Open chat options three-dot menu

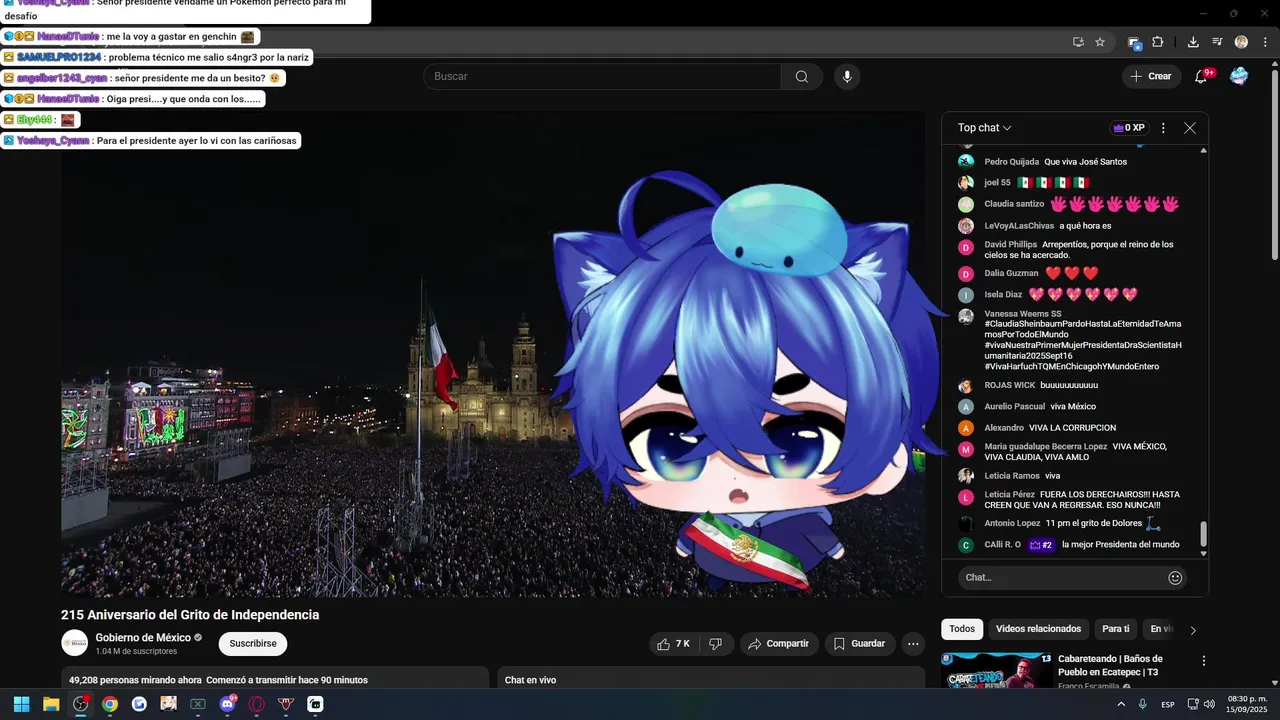pos(1163,128)
